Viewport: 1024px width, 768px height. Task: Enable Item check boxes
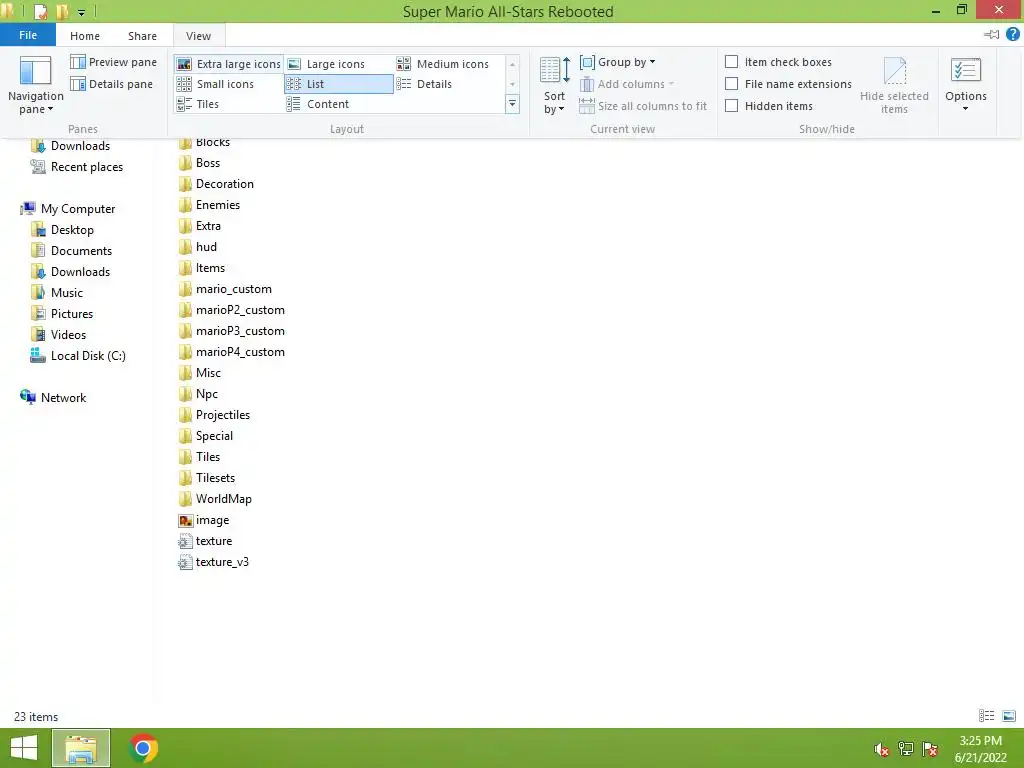(732, 61)
